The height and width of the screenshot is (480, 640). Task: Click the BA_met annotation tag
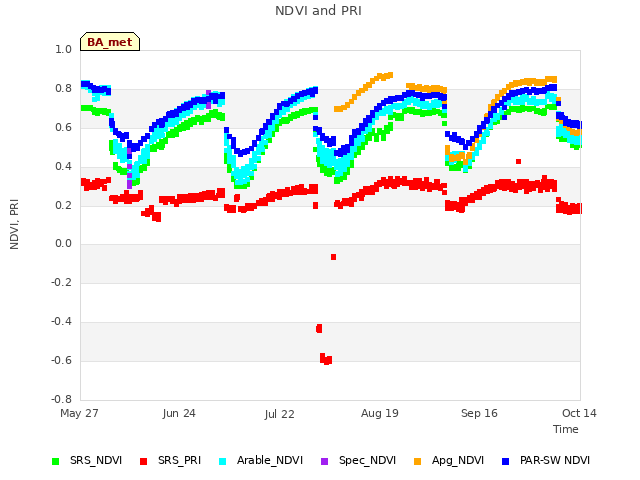click(x=110, y=42)
